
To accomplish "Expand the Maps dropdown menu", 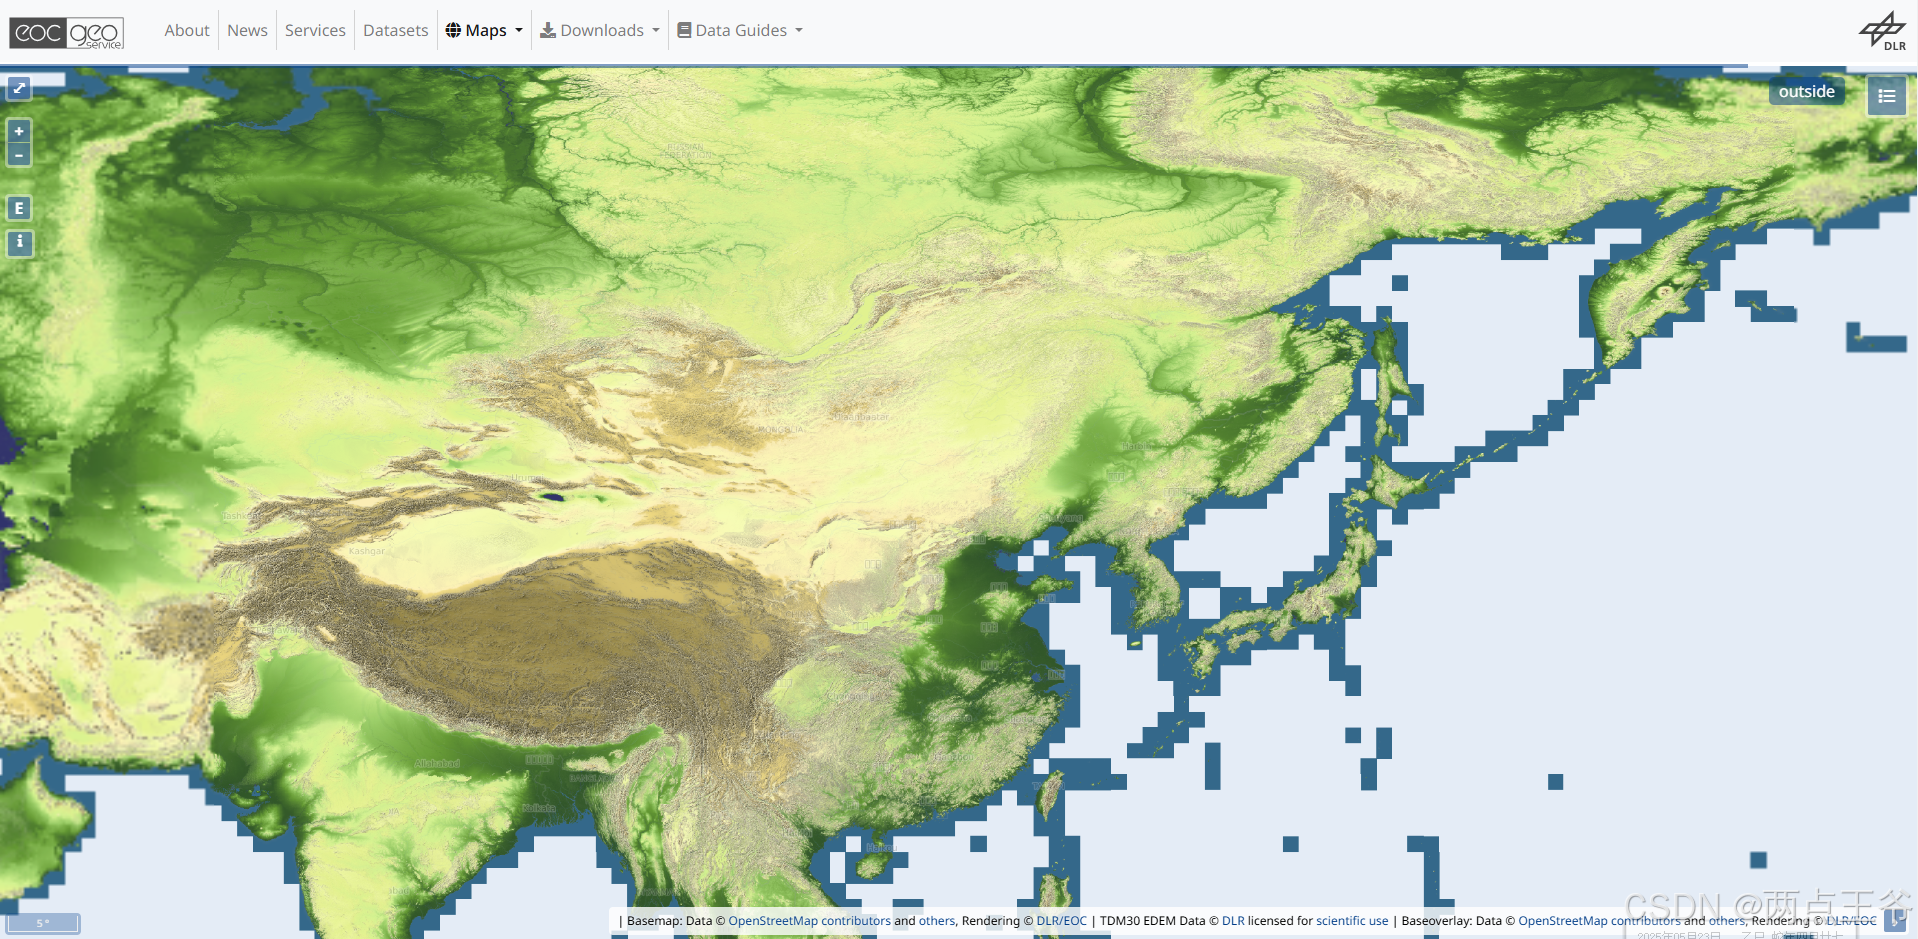I will pos(484,31).
